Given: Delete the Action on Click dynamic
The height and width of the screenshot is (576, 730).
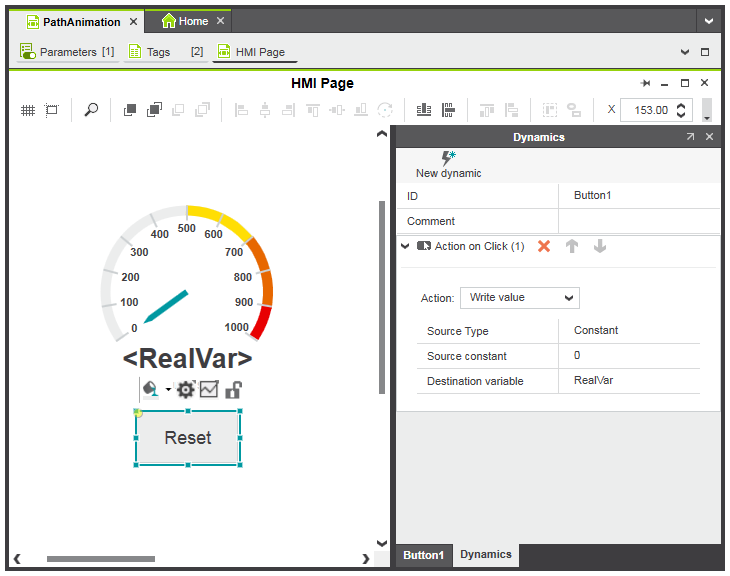Looking at the screenshot, I should [x=544, y=246].
